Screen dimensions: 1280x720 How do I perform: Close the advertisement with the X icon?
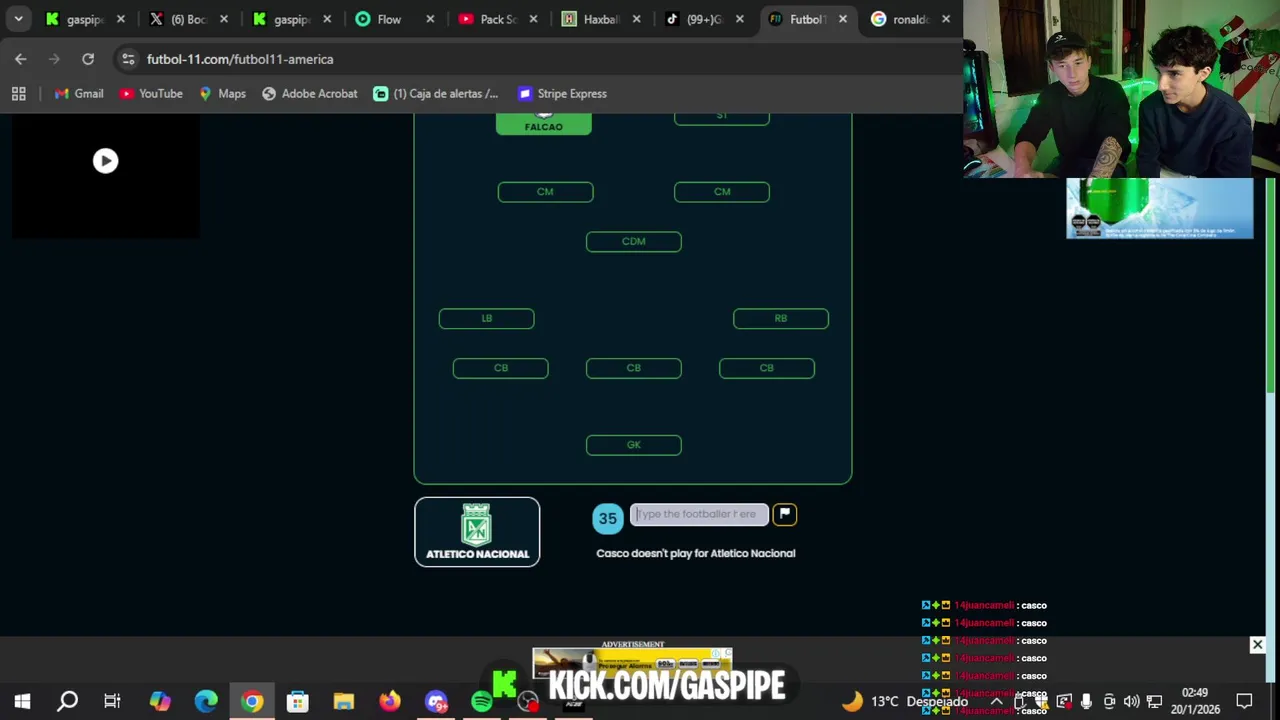pyautogui.click(x=1257, y=645)
